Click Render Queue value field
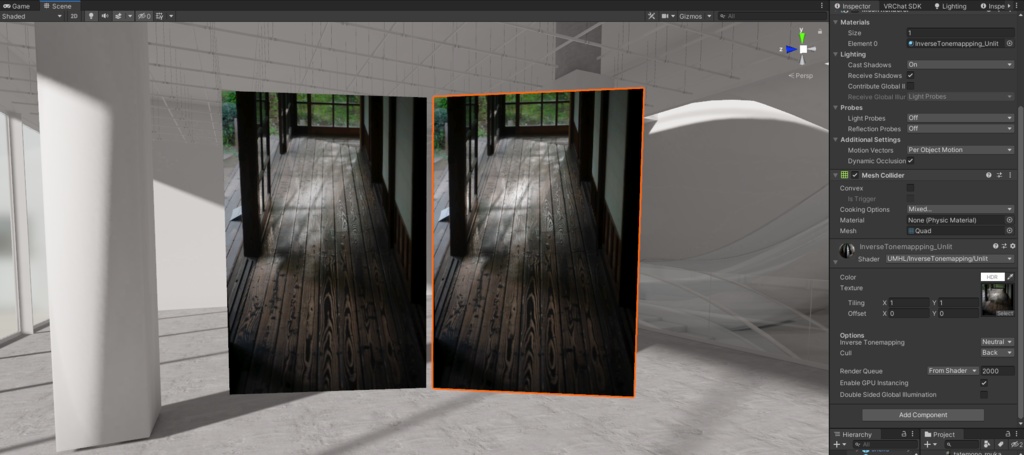 click(x=997, y=371)
